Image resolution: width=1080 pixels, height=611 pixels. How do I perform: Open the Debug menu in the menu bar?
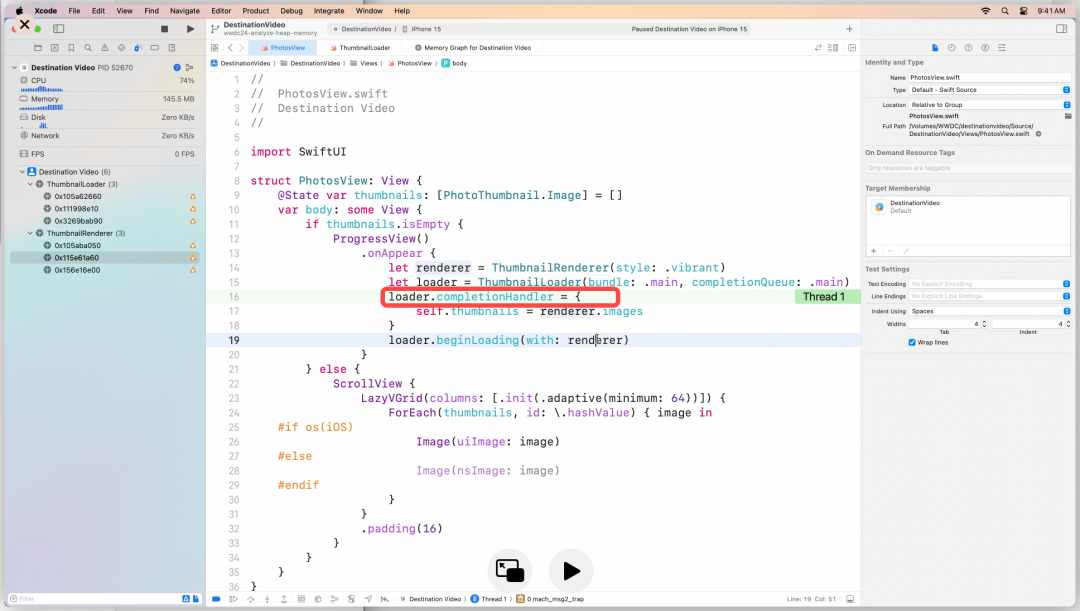pyautogui.click(x=291, y=11)
